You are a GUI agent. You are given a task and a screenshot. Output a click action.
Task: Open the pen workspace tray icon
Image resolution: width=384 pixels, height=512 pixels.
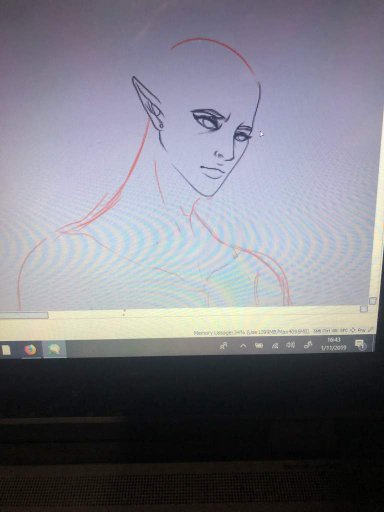tap(308, 345)
